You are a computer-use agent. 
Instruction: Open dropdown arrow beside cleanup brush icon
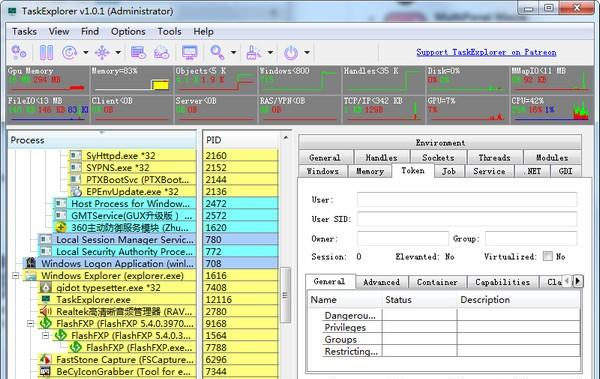click(x=270, y=52)
